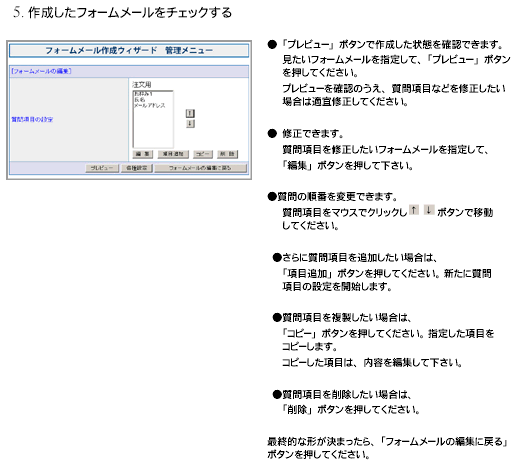
Task: Click the フォームメール作成ウィザード 管理メニュー title
Action: click(x=129, y=51)
